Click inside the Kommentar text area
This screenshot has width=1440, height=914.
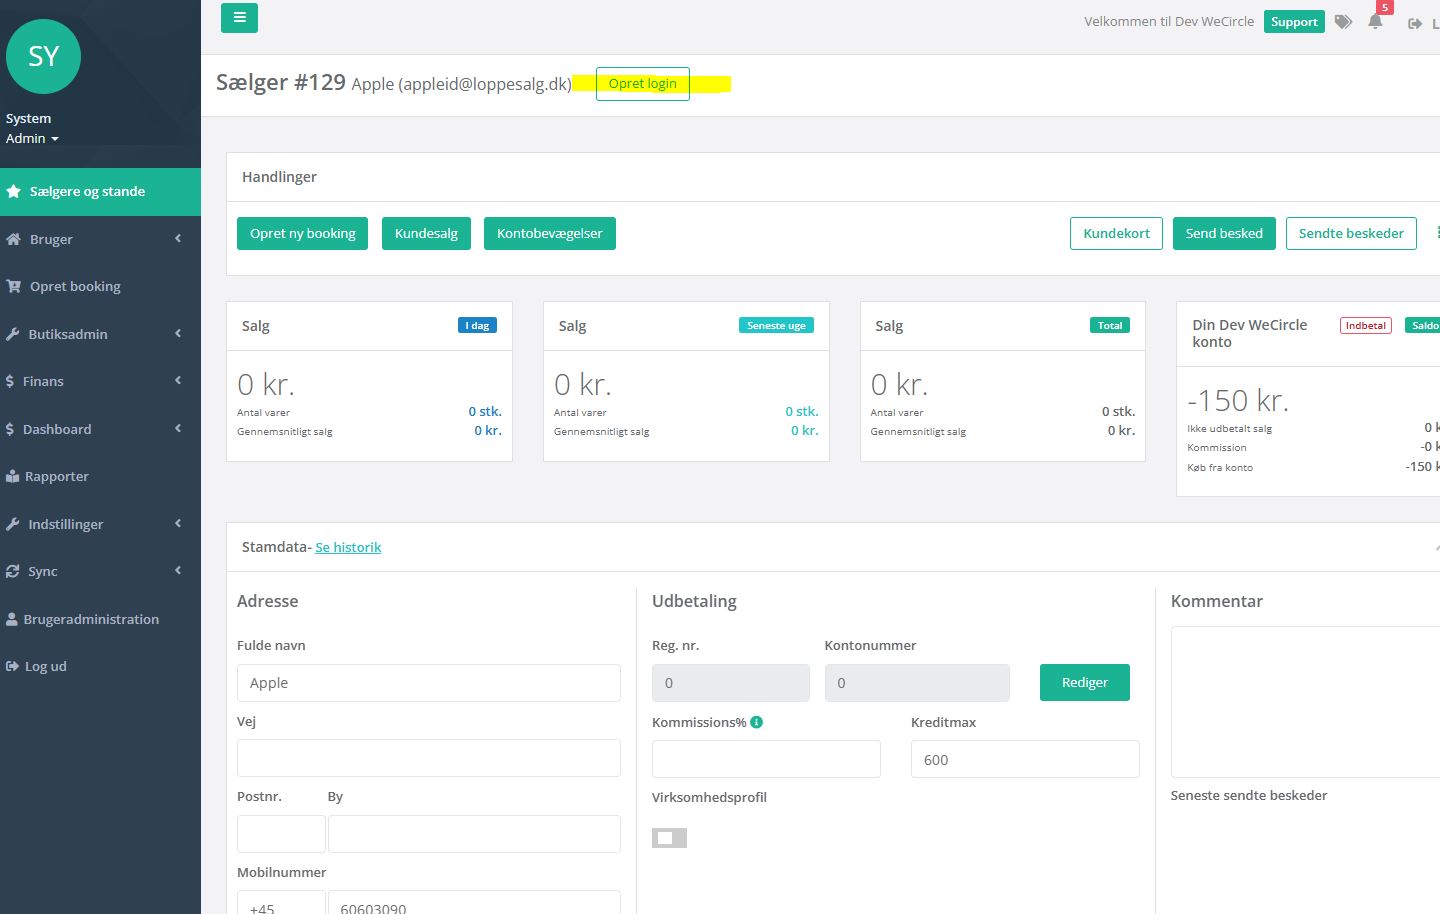pyautogui.click(x=1305, y=702)
